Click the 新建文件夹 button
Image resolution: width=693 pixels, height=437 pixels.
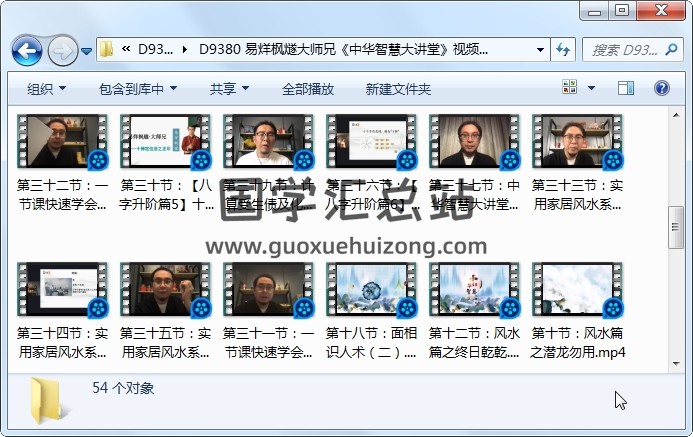(x=398, y=89)
